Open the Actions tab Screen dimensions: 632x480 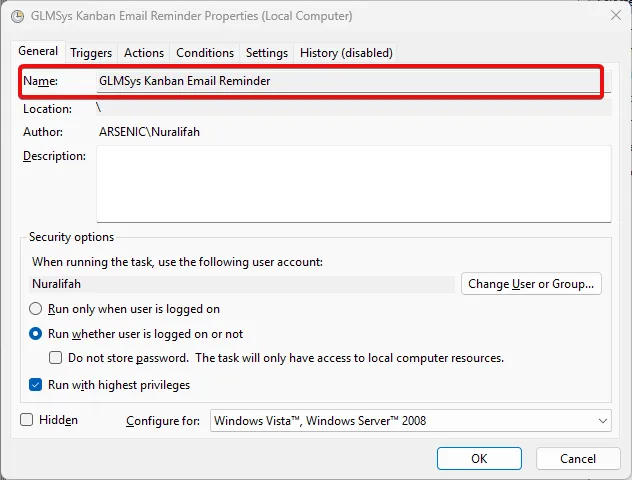pyautogui.click(x=144, y=53)
